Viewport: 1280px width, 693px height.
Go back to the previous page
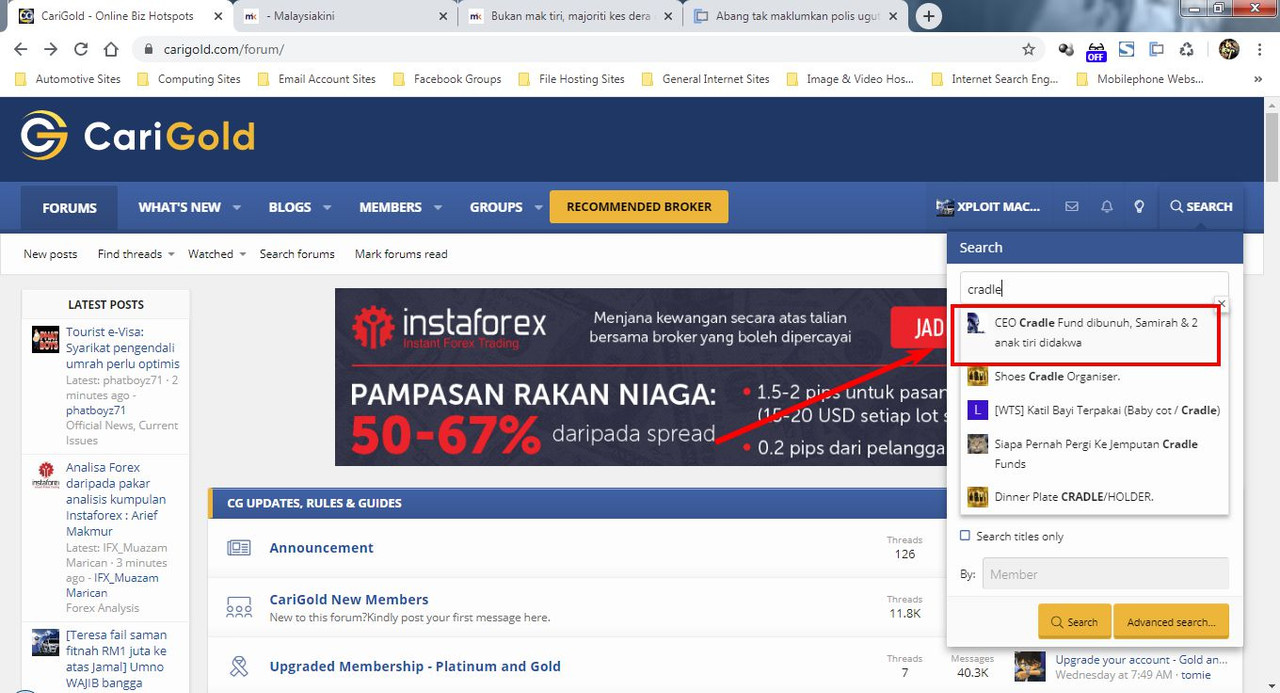[x=21, y=49]
